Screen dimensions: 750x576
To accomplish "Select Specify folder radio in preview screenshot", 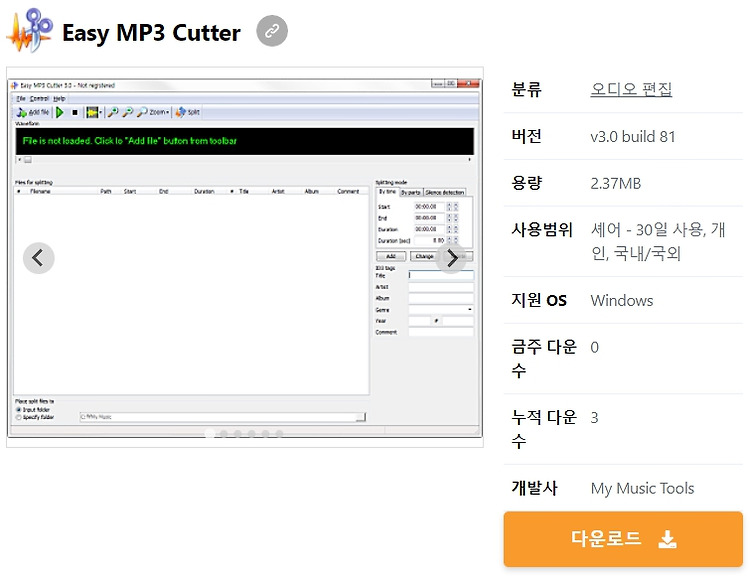I will (19, 417).
